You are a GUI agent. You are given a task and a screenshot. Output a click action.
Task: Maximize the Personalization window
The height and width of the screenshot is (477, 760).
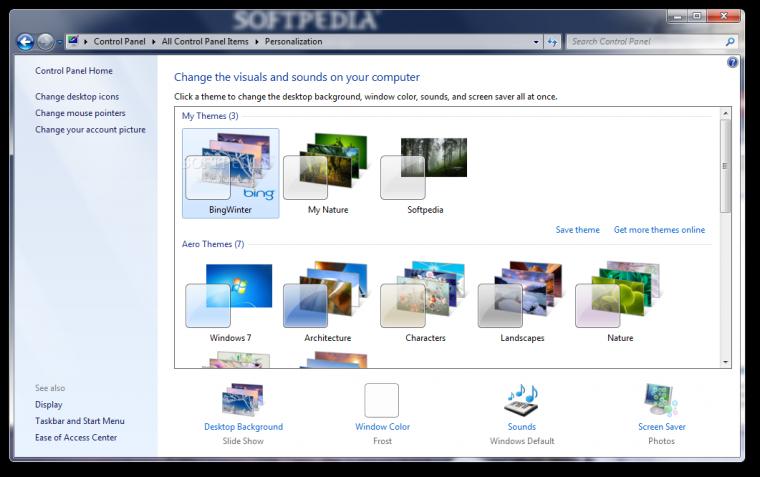click(x=697, y=16)
